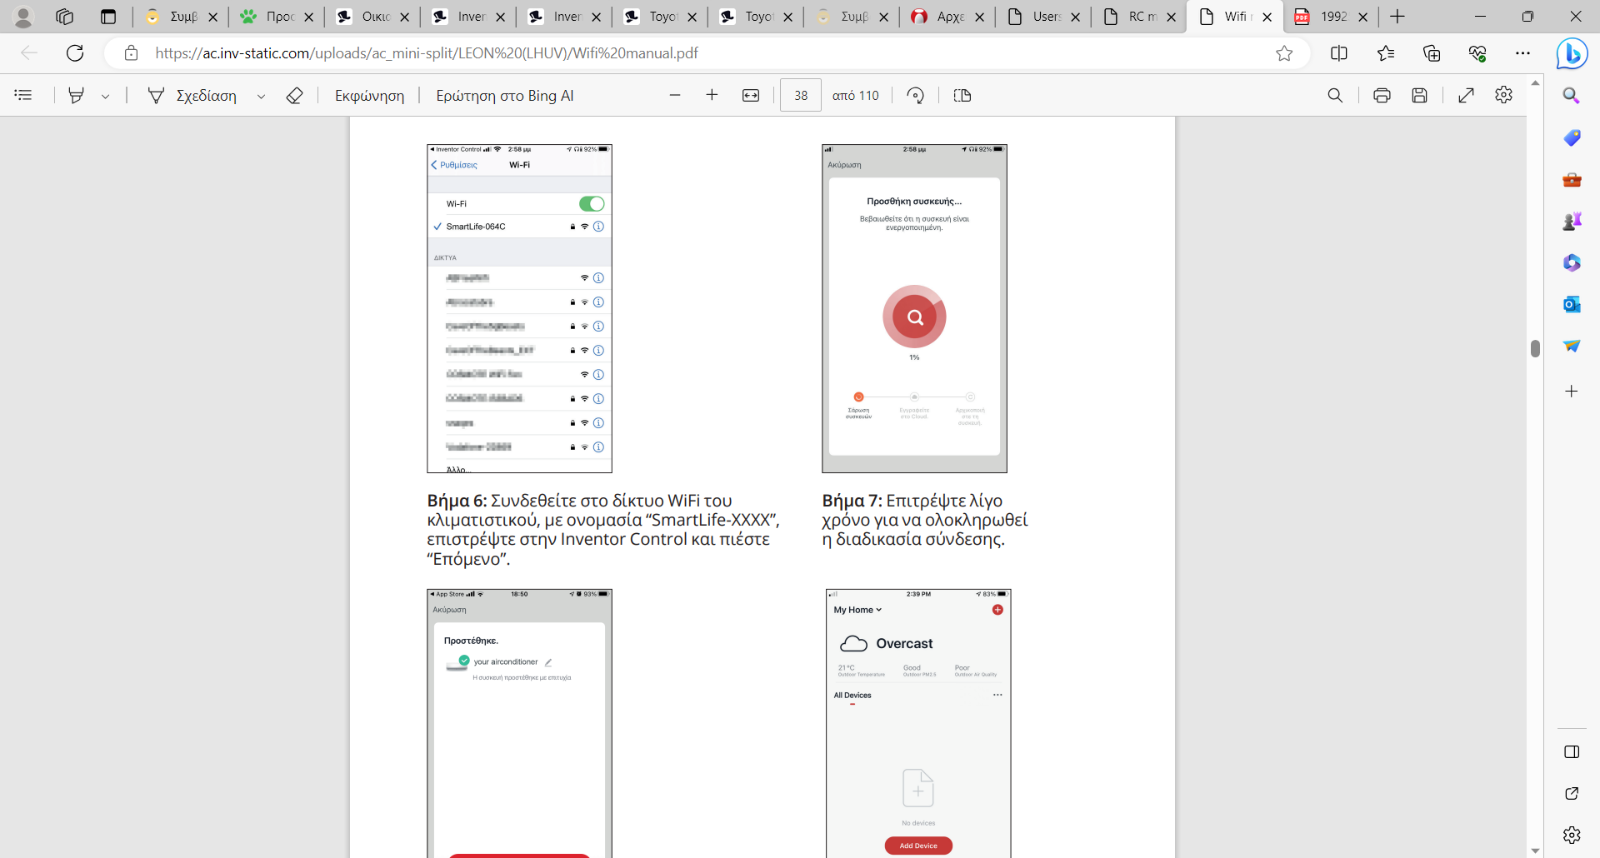Select the highlight tool
Image resolution: width=1600 pixels, height=858 pixels.
point(76,95)
